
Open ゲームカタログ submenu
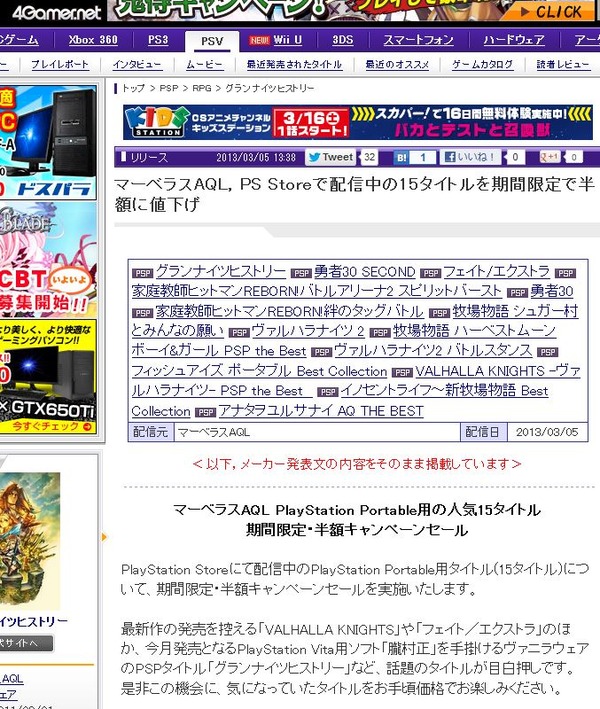pyautogui.click(x=482, y=64)
